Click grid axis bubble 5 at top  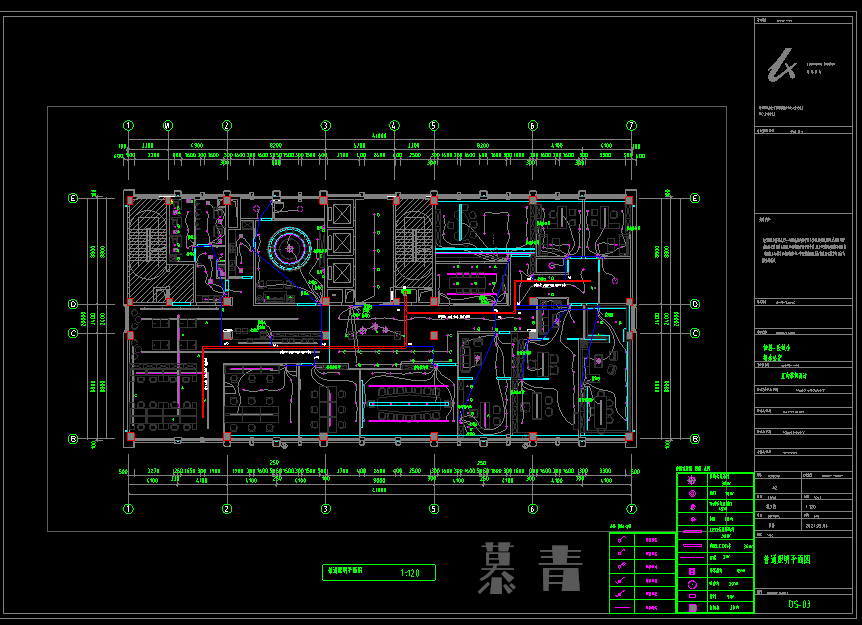tap(434, 126)
